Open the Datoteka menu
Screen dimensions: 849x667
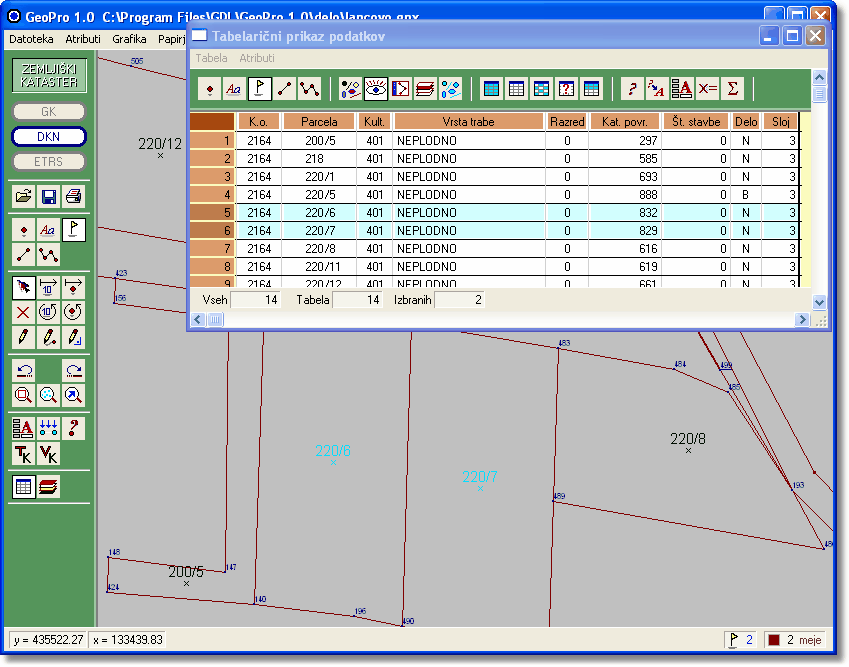coord(31,39)
